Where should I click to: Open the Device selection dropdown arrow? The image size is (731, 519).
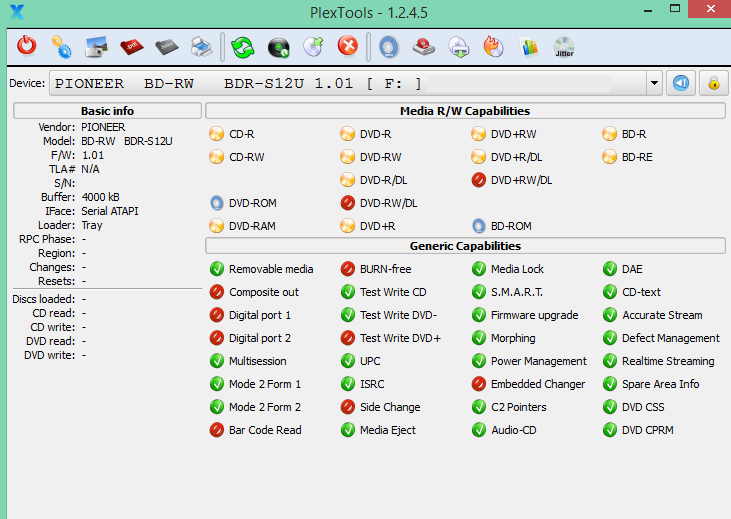655,83
